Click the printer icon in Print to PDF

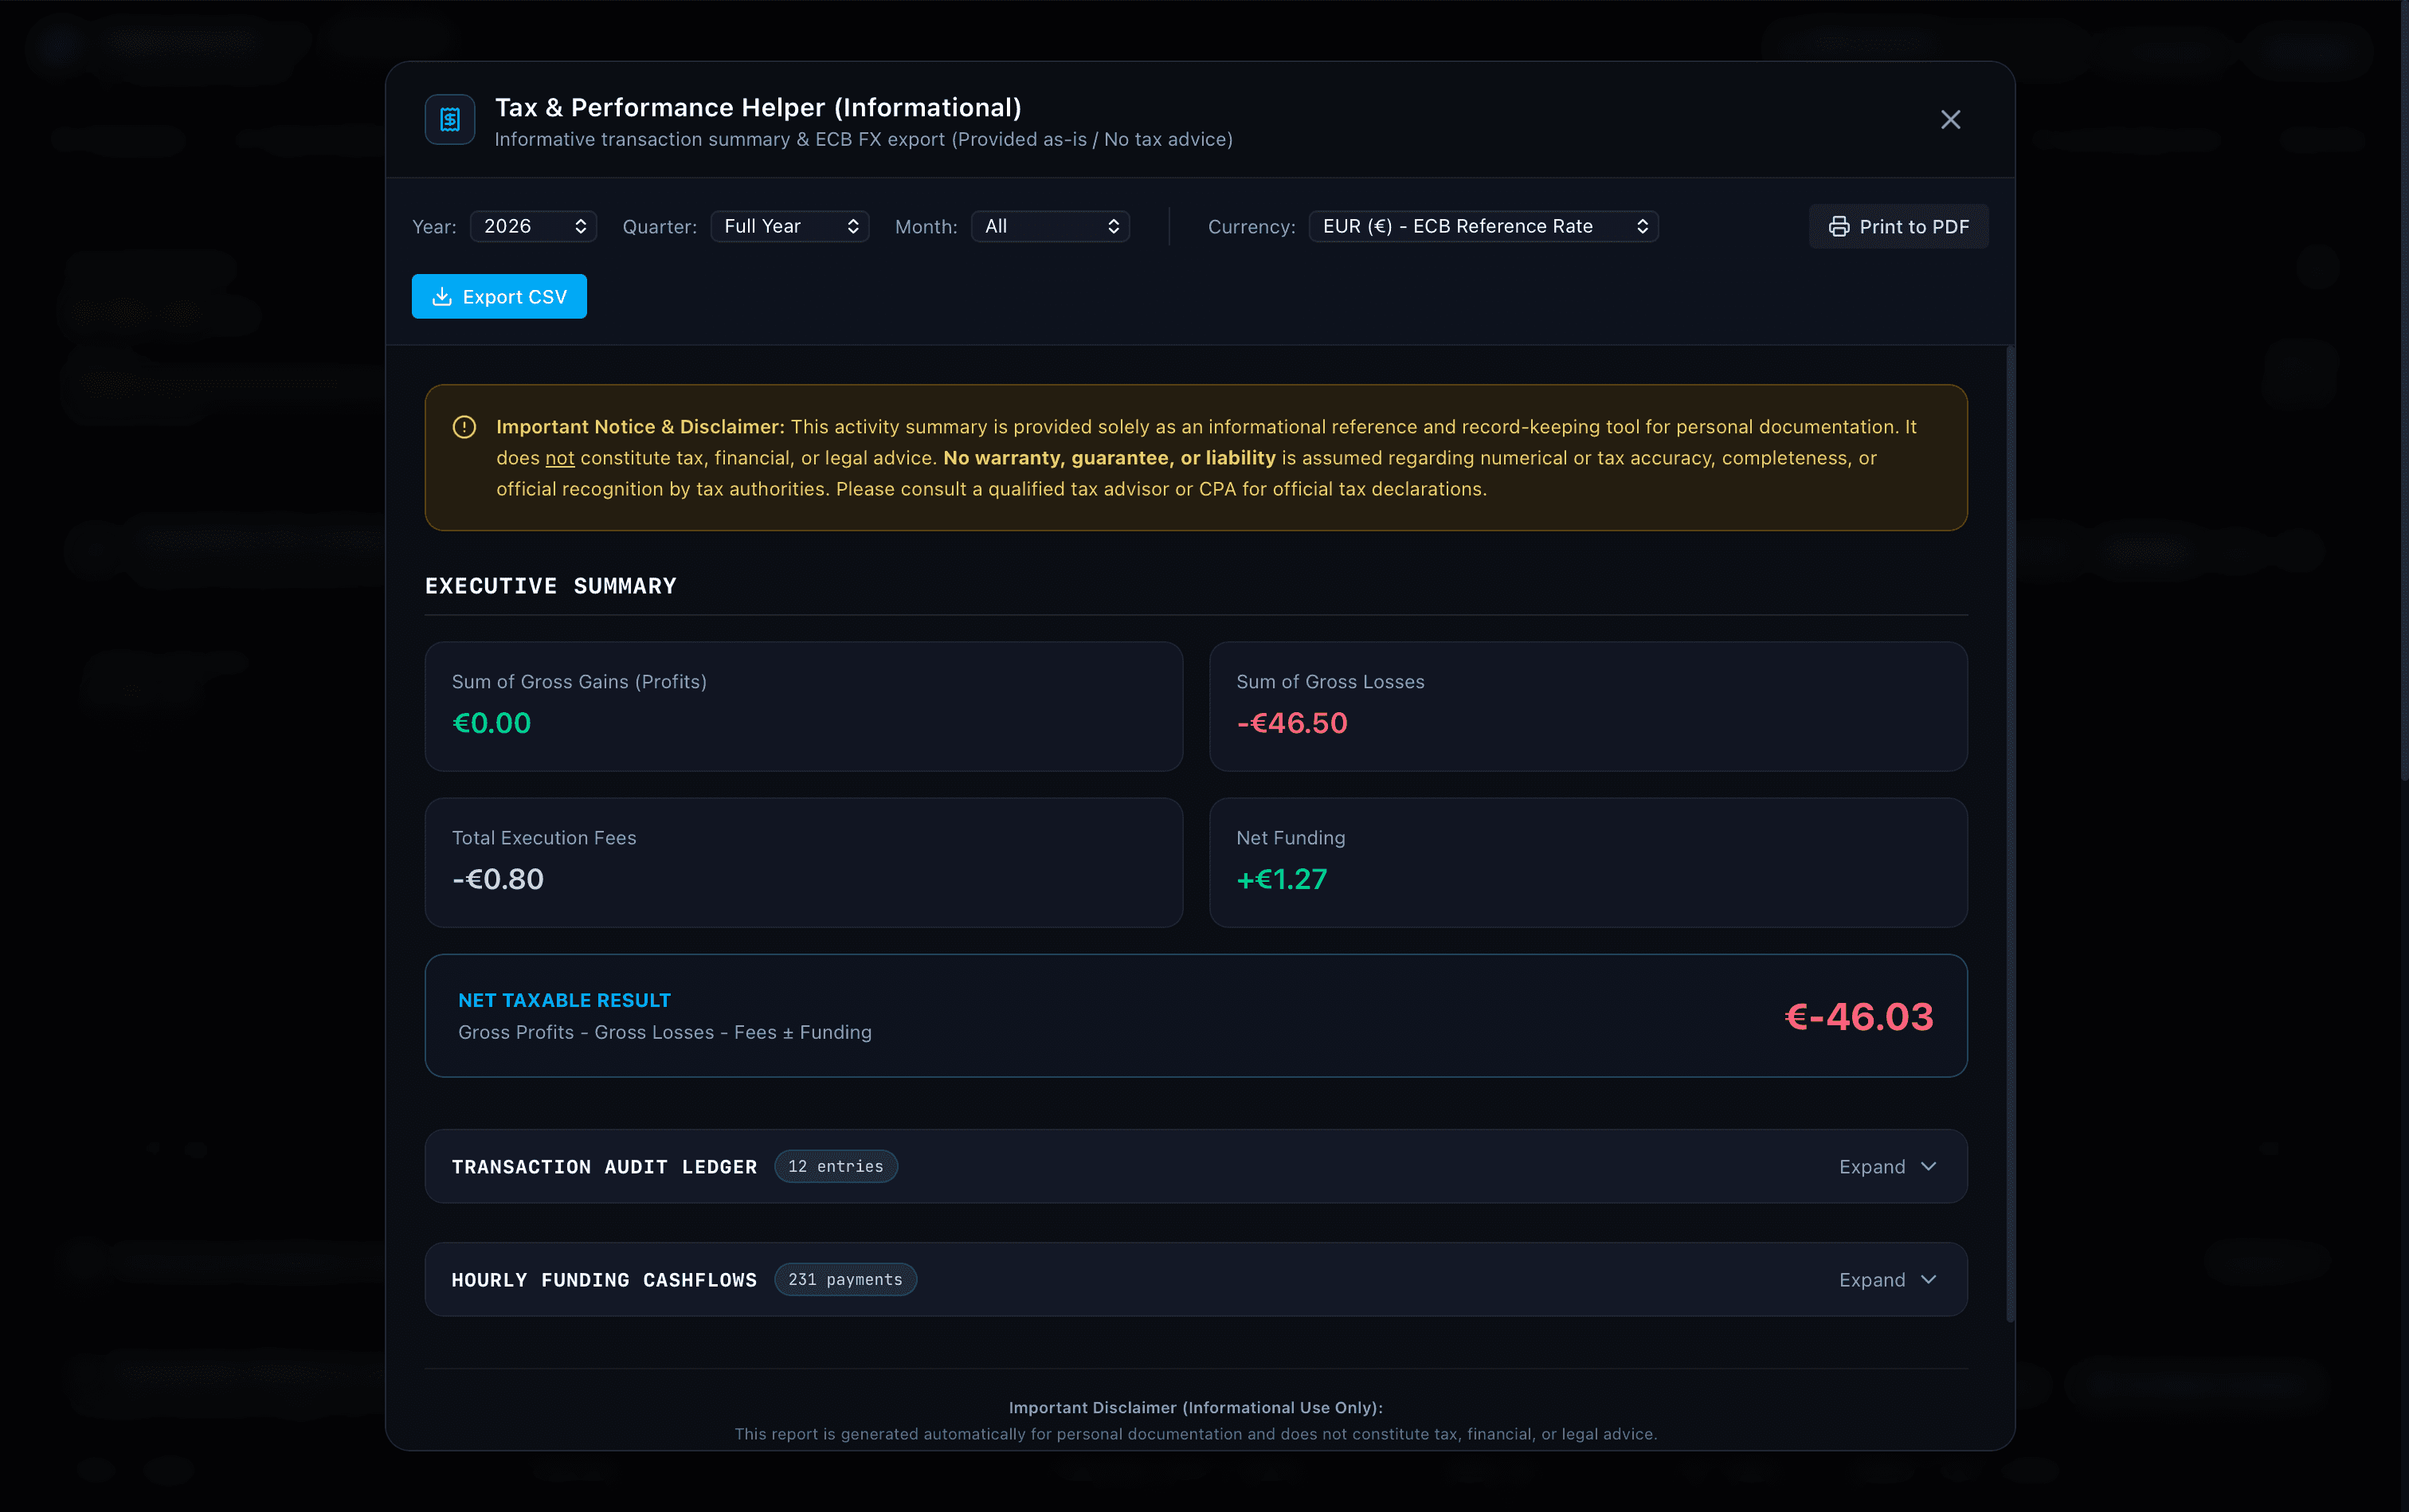(x=1838, y=227)
